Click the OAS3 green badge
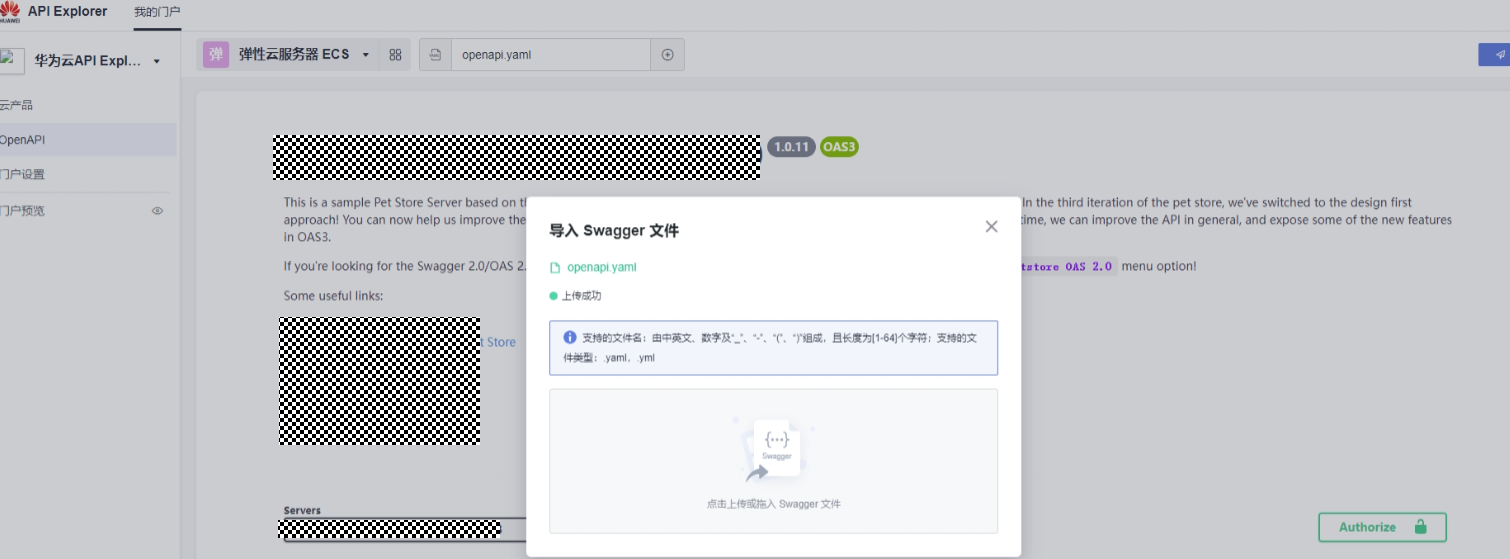 pyautogui.click(x=839, y=147)
